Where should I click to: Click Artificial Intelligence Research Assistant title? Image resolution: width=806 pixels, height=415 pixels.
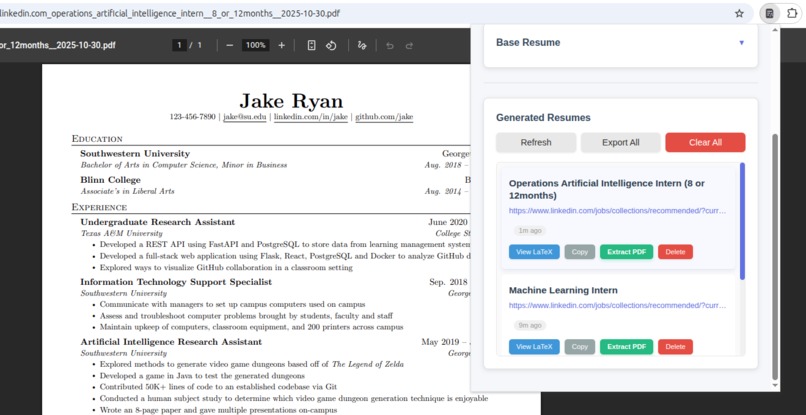(171, 341)
